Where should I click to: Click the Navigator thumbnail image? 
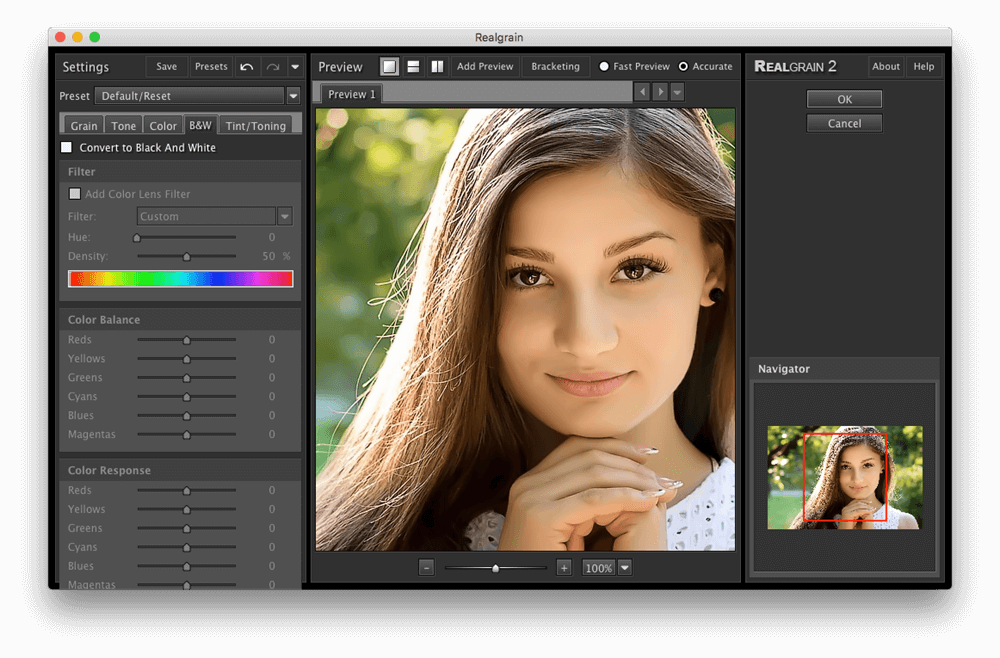pyautogui.click(x=845, y=477)
